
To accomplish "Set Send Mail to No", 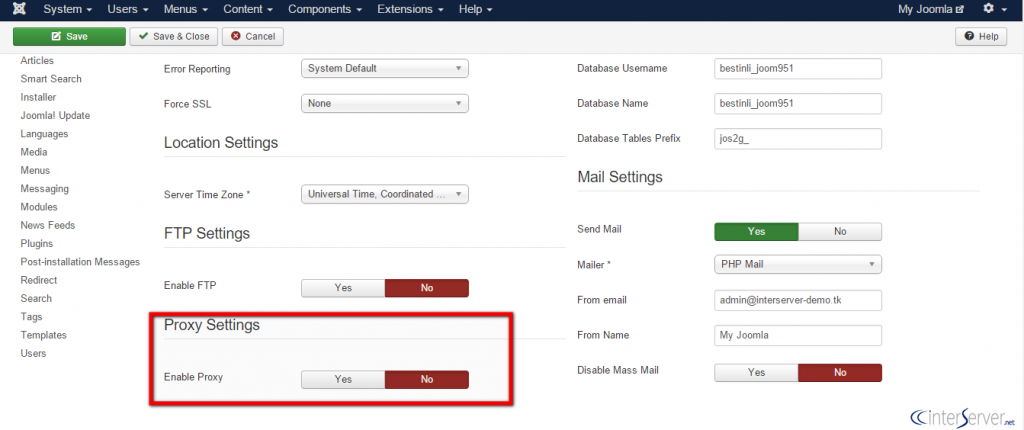I will (x=840, y=231).
